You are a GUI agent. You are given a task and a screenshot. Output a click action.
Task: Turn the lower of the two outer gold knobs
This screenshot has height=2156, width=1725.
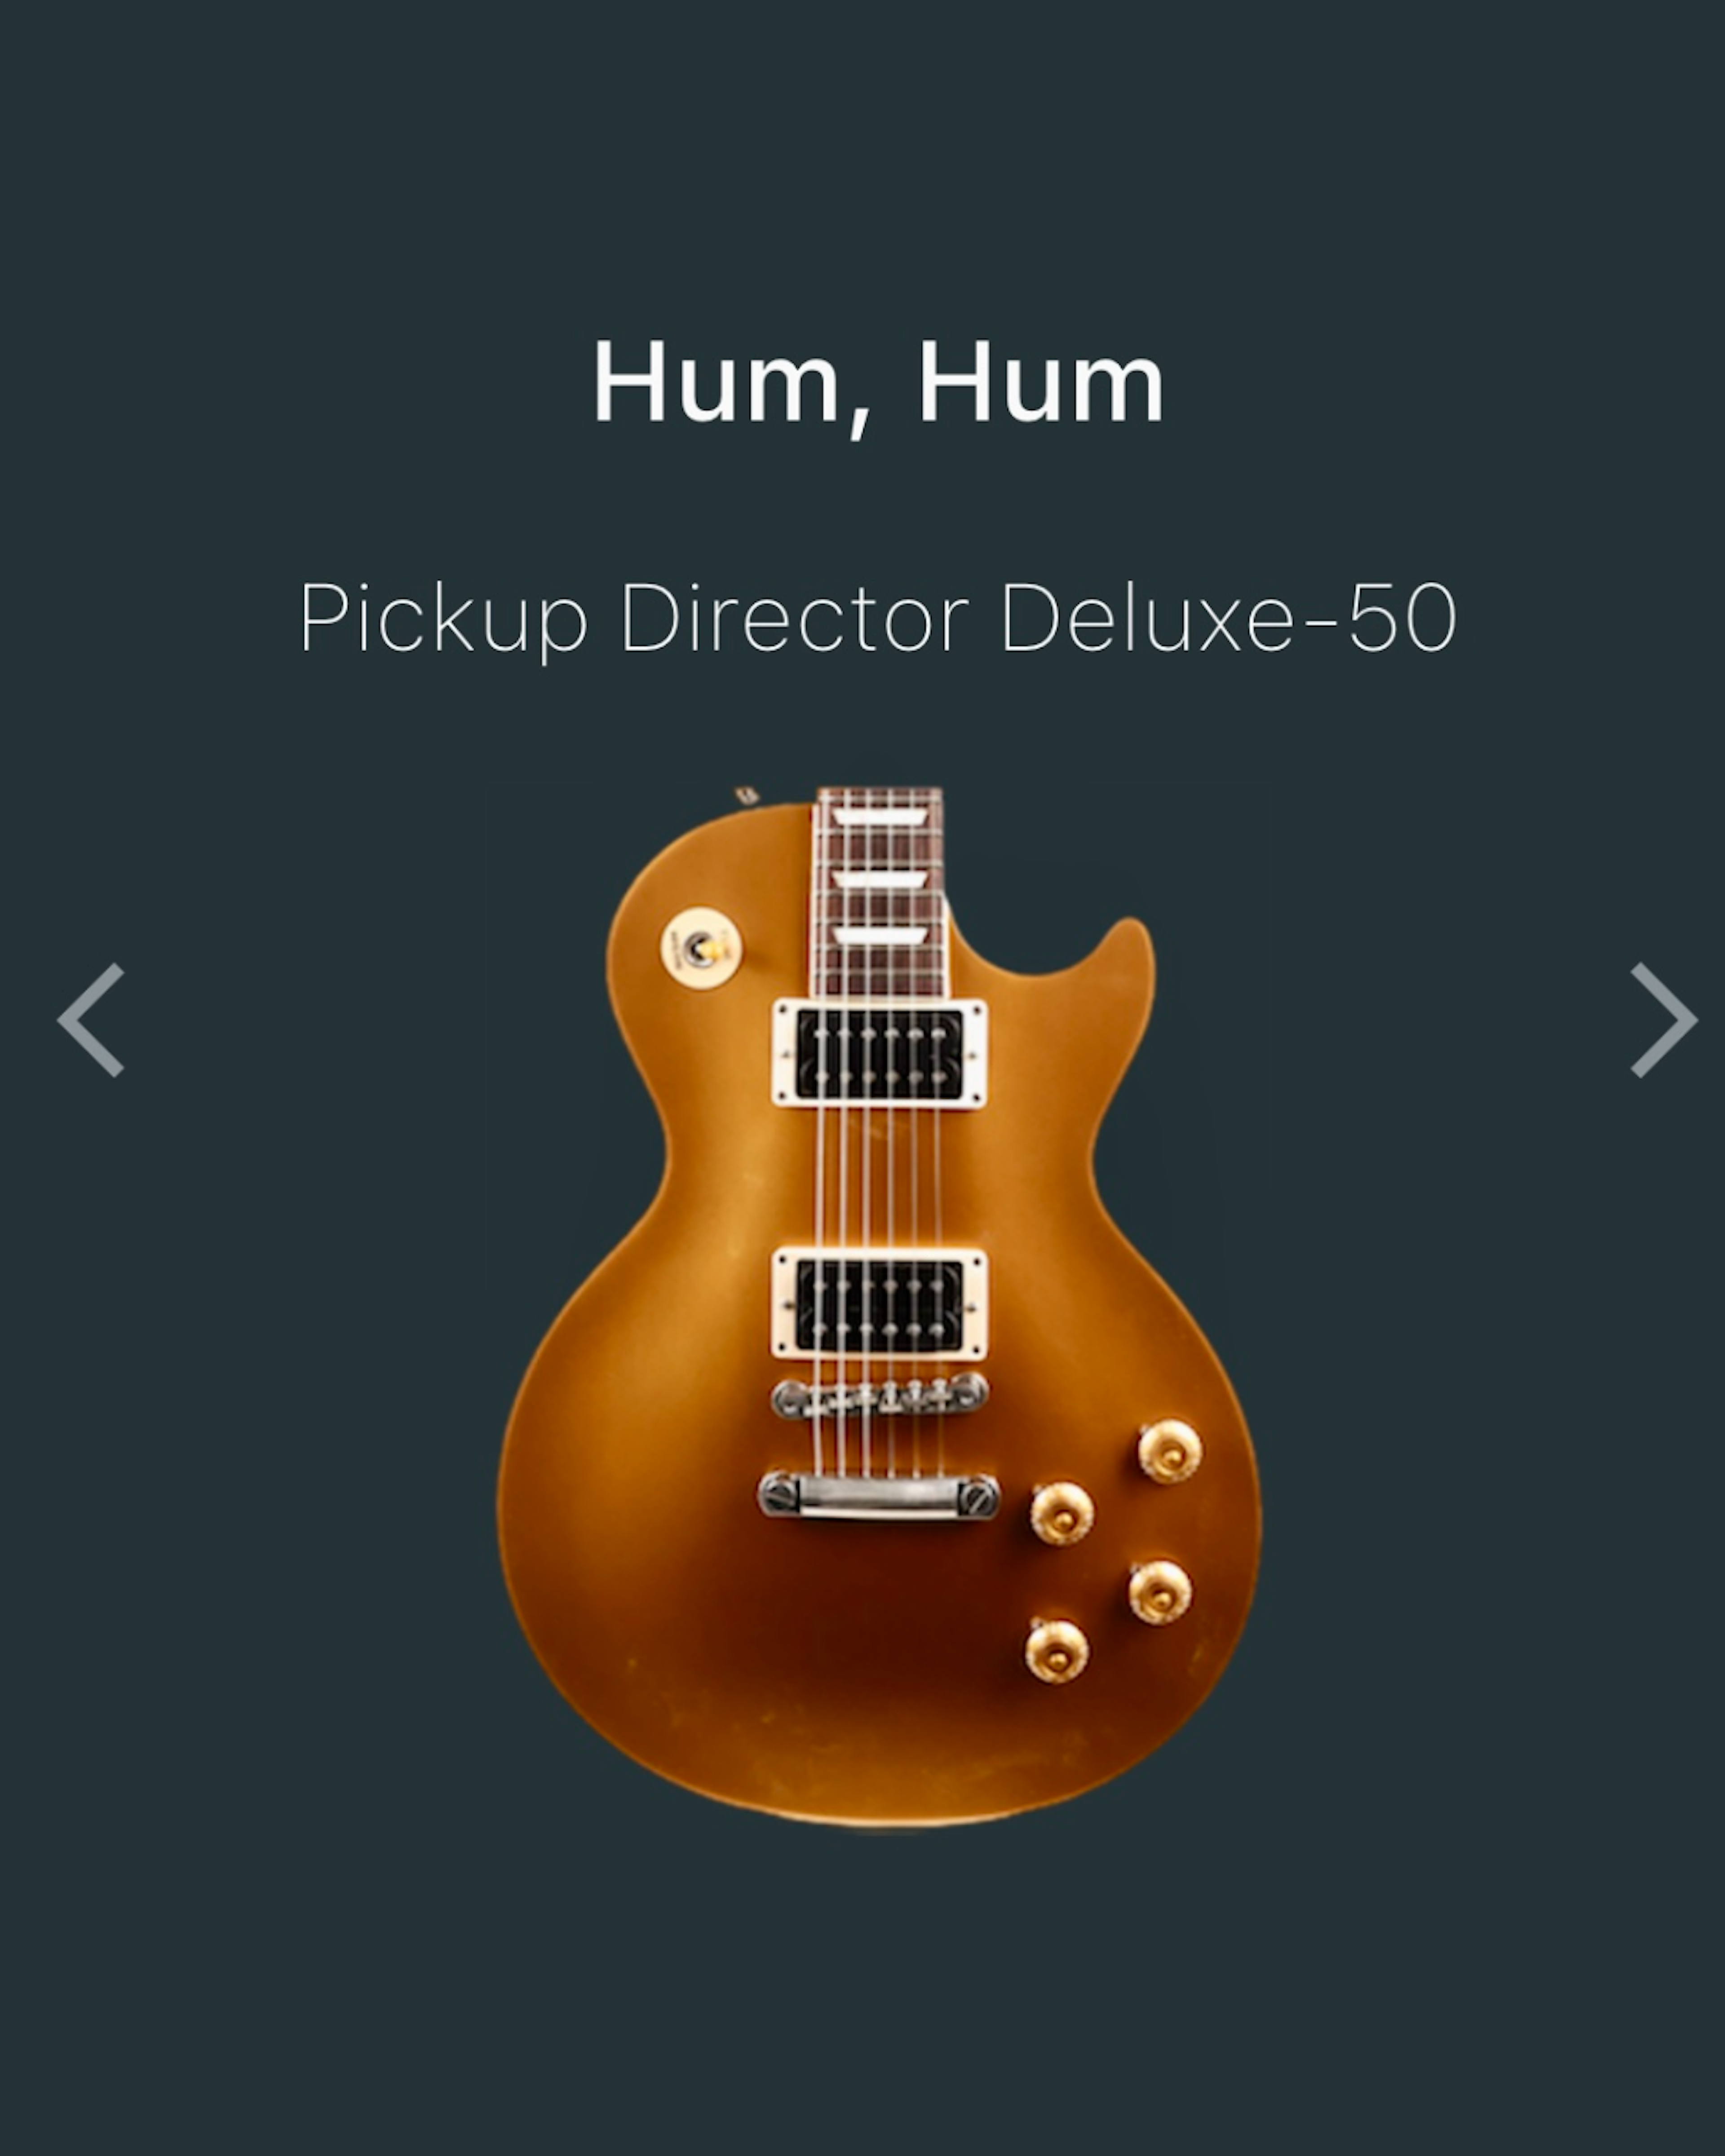tap(1160, 1592)
